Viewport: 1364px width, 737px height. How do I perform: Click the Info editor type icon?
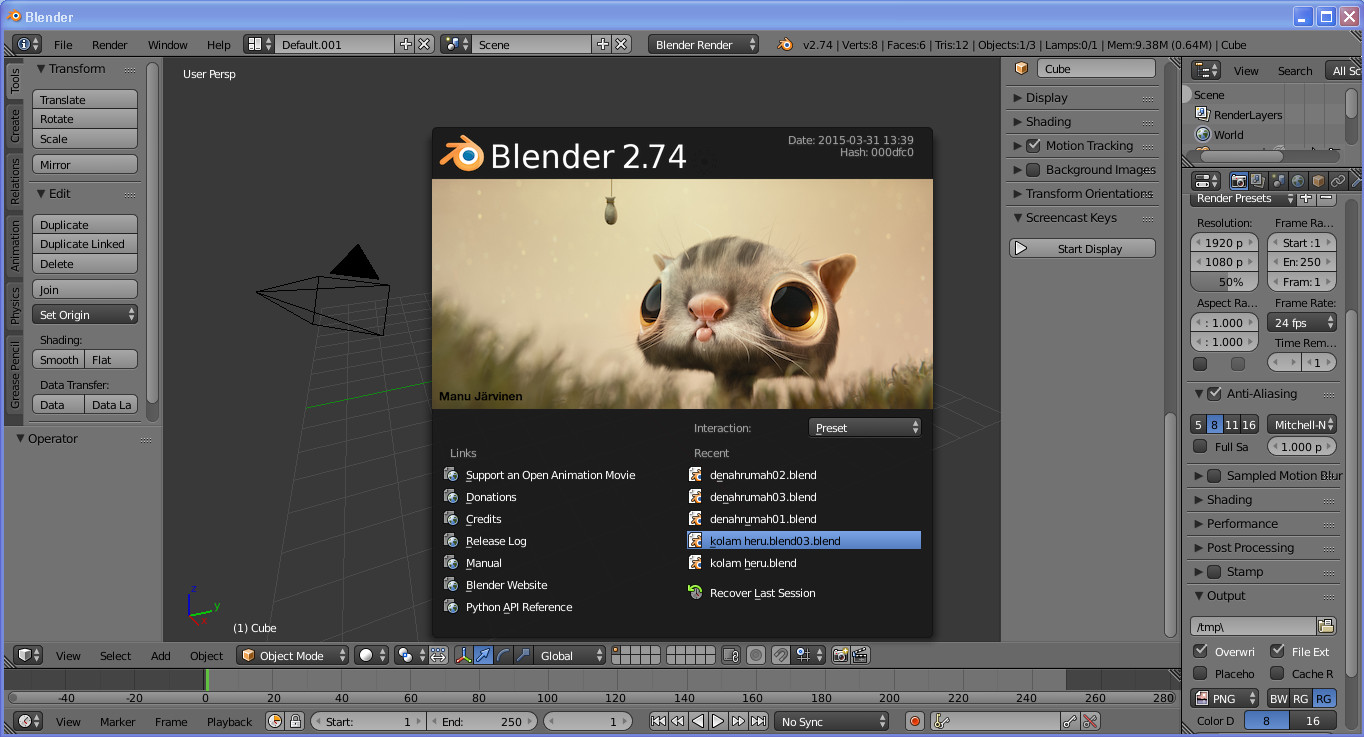coord(27,45)
